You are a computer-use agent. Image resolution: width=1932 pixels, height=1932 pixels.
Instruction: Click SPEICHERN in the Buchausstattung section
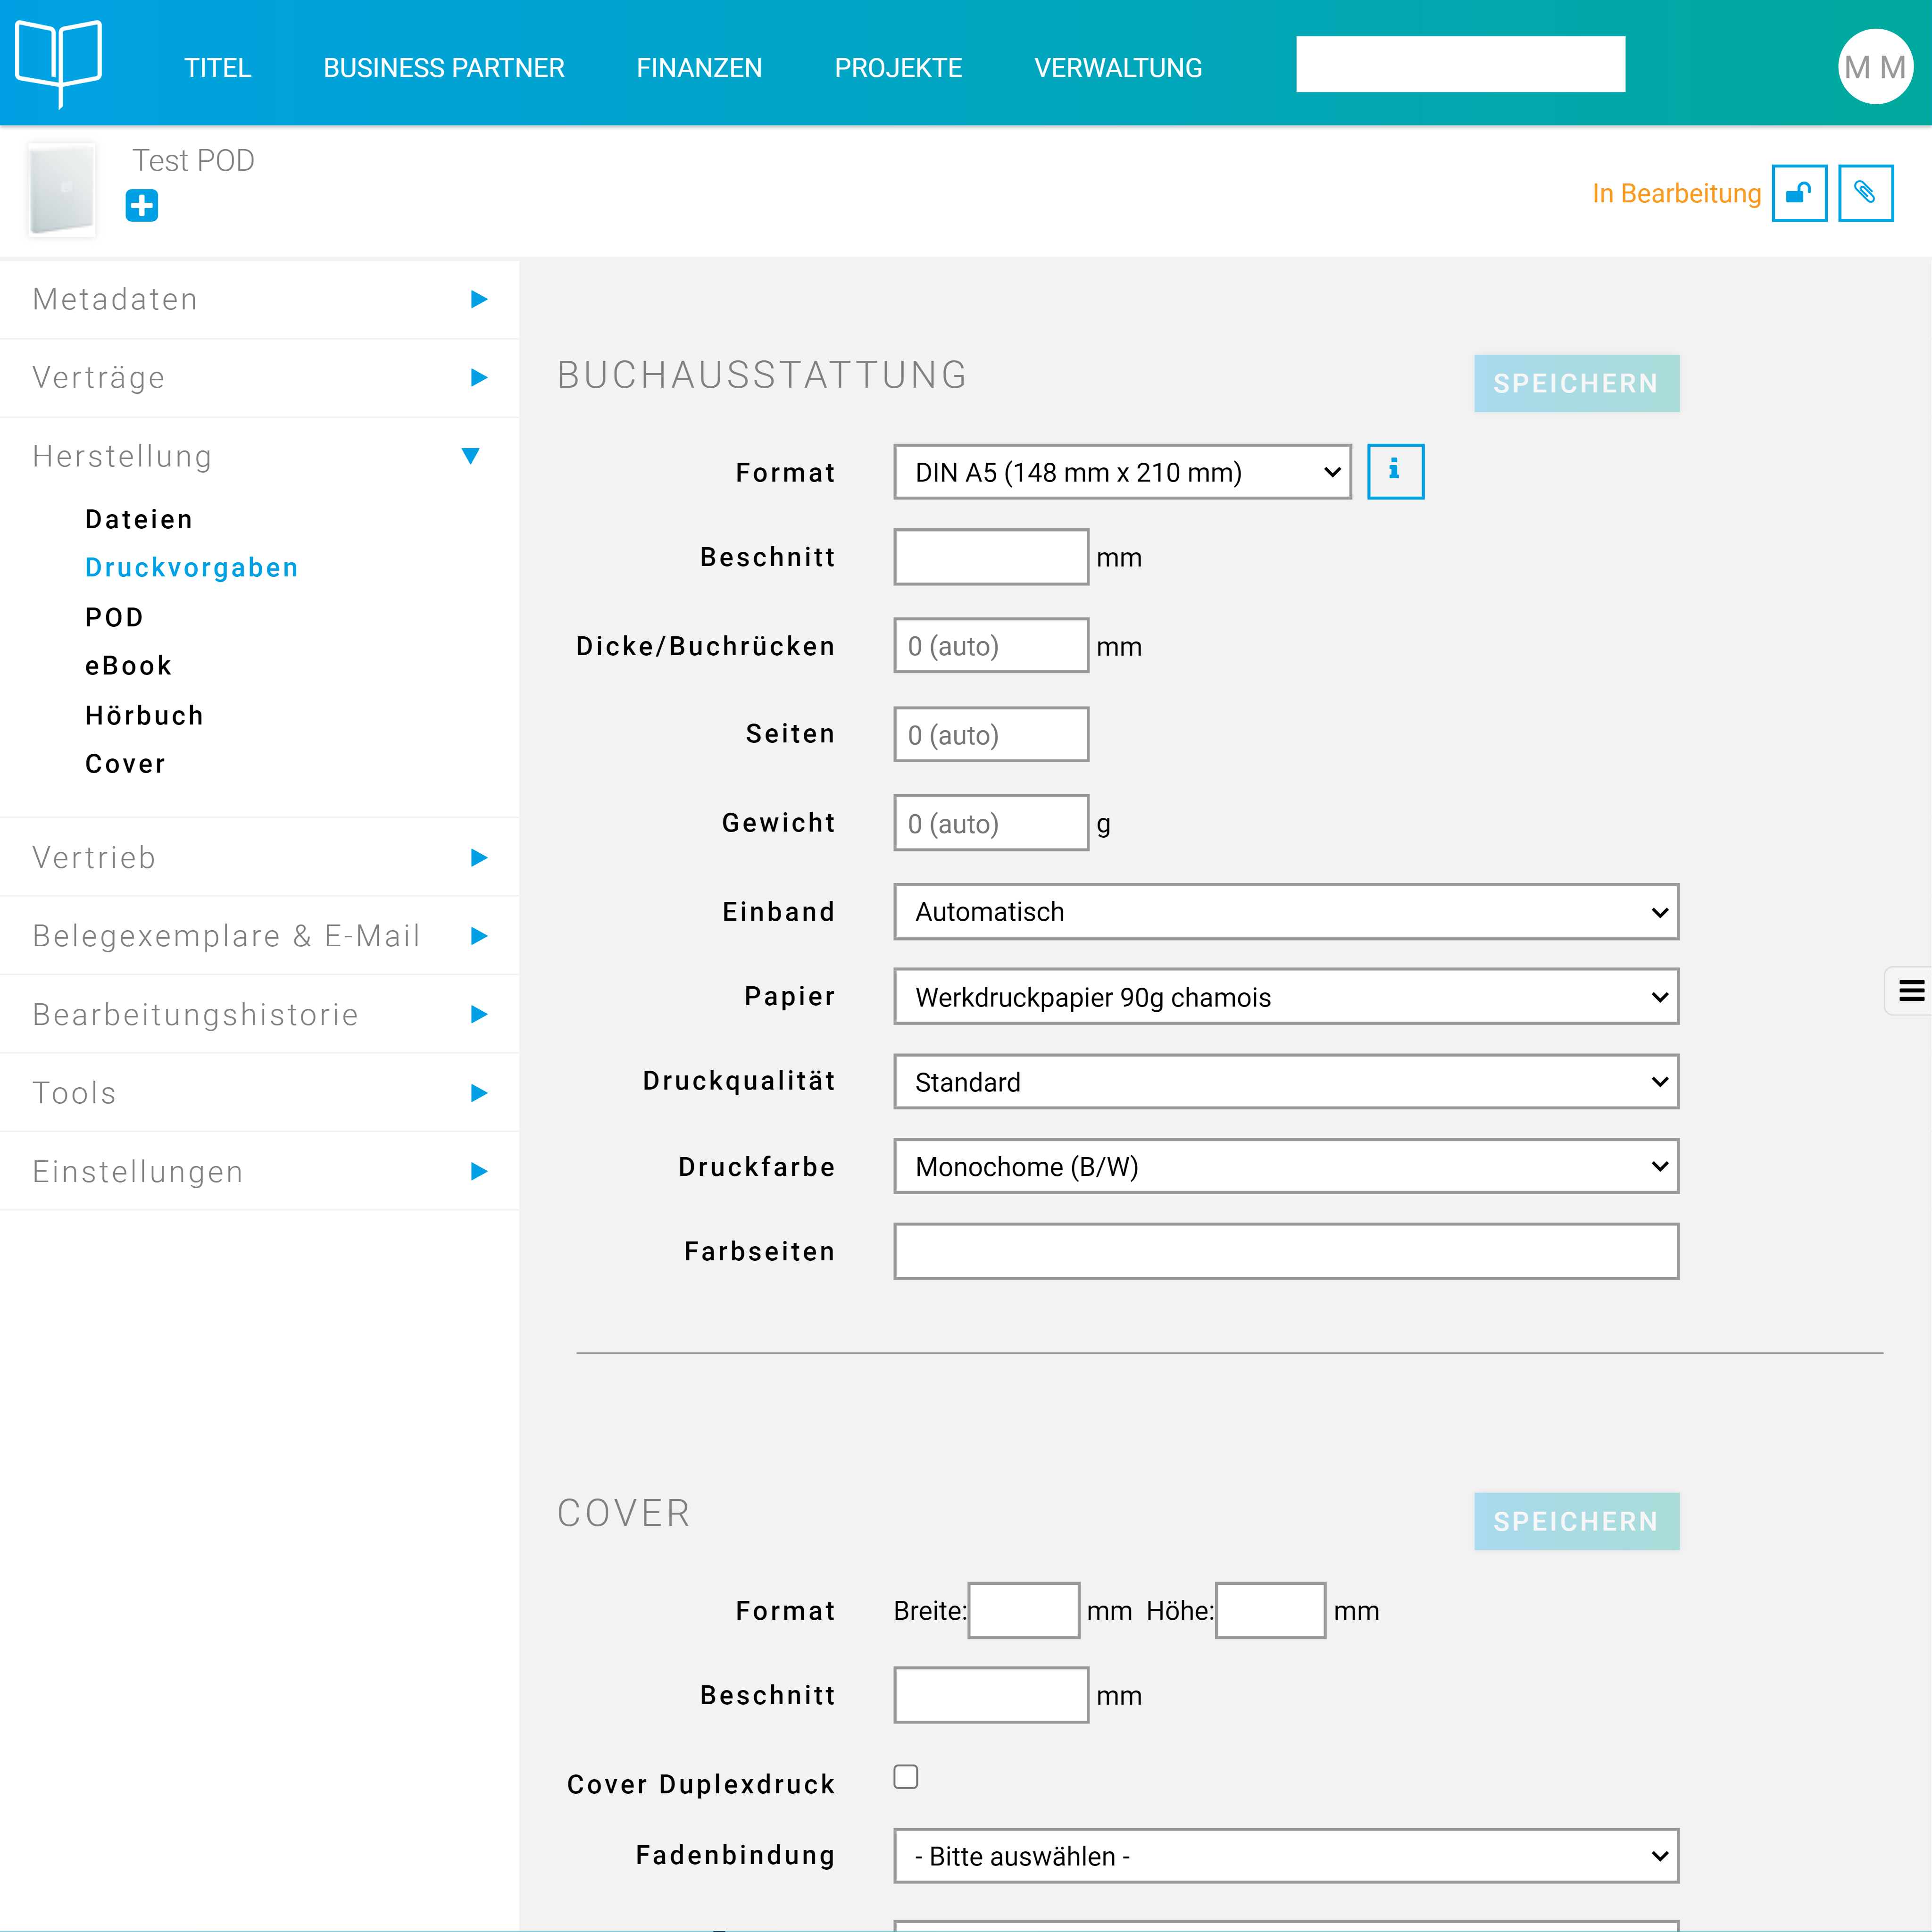tap(1575, 383)
